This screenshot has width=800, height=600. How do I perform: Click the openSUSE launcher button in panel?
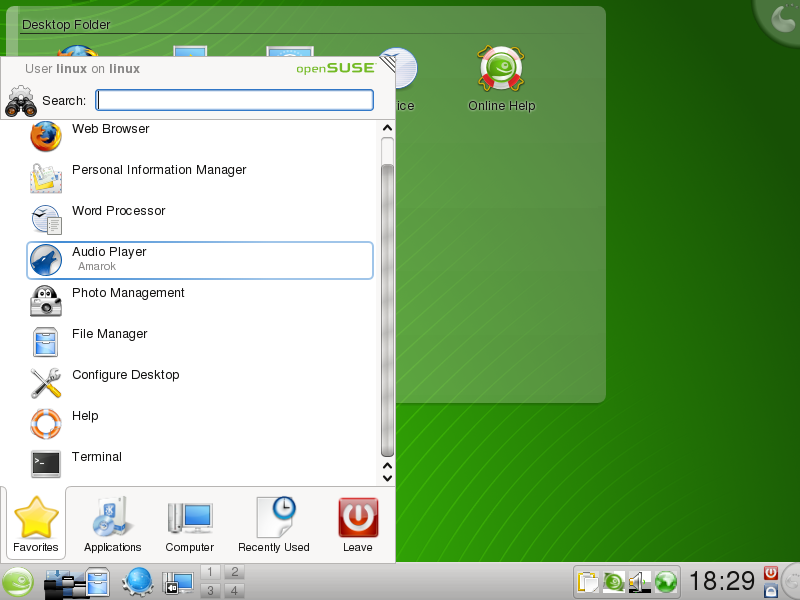(18, 582)
